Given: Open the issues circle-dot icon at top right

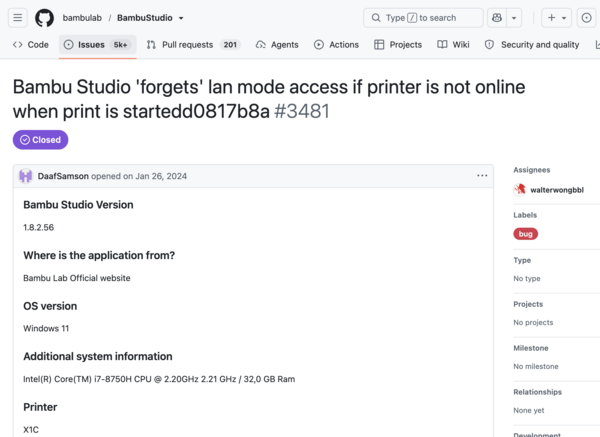Looking at the screenshot, I should pyautogui.click(x=586, y=18).
